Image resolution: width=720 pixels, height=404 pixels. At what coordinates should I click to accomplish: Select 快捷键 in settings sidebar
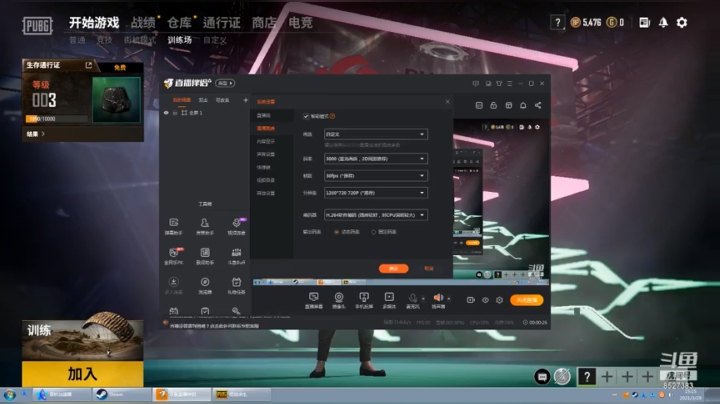[264, 167]
